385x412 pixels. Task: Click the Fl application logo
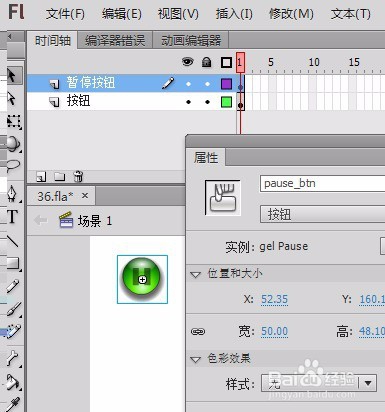(x=16, y=12)
